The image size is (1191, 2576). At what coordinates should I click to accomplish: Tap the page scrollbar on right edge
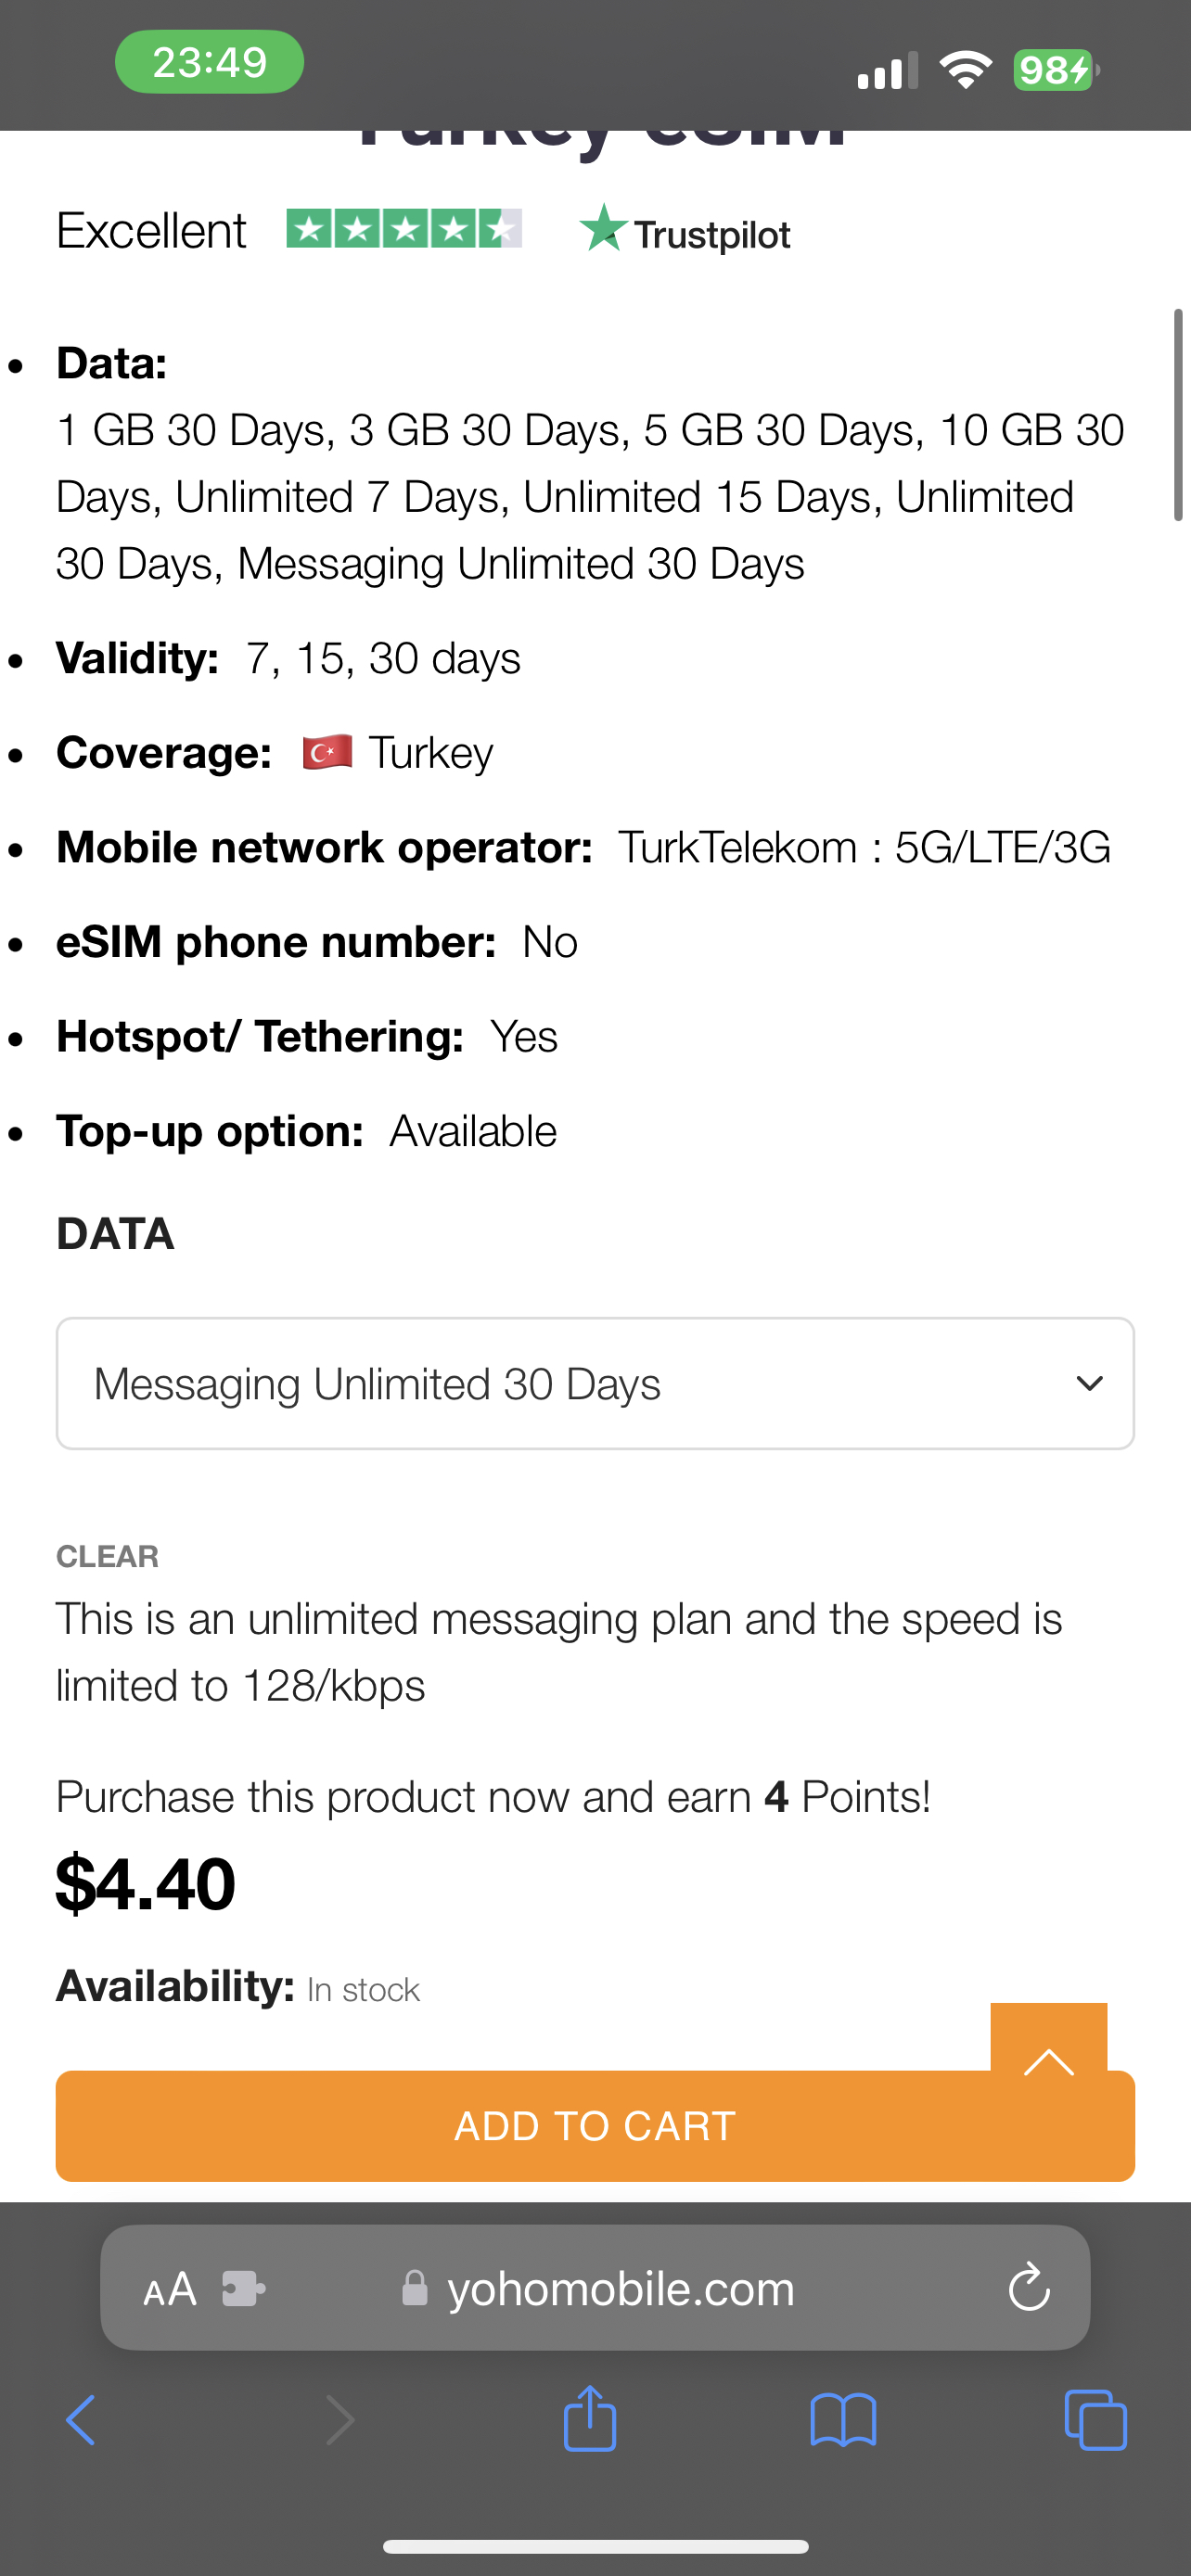pyautogui.click(x=1178, y=415)
